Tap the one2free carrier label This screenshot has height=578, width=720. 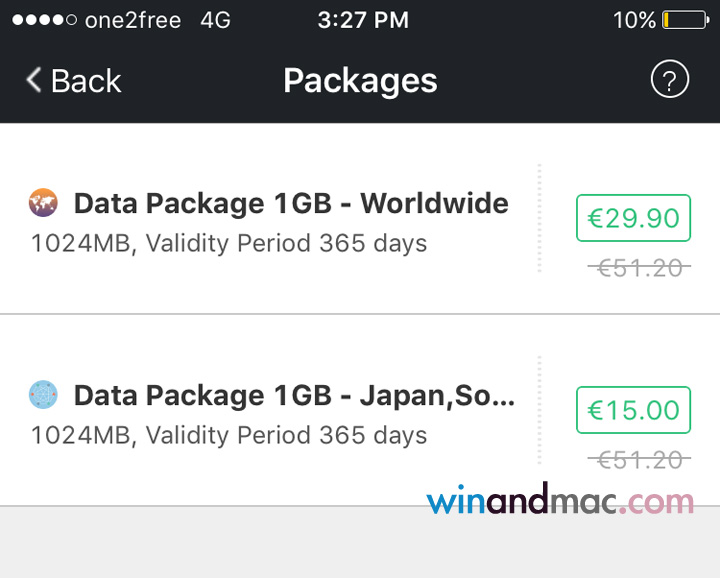coord(133,20)
